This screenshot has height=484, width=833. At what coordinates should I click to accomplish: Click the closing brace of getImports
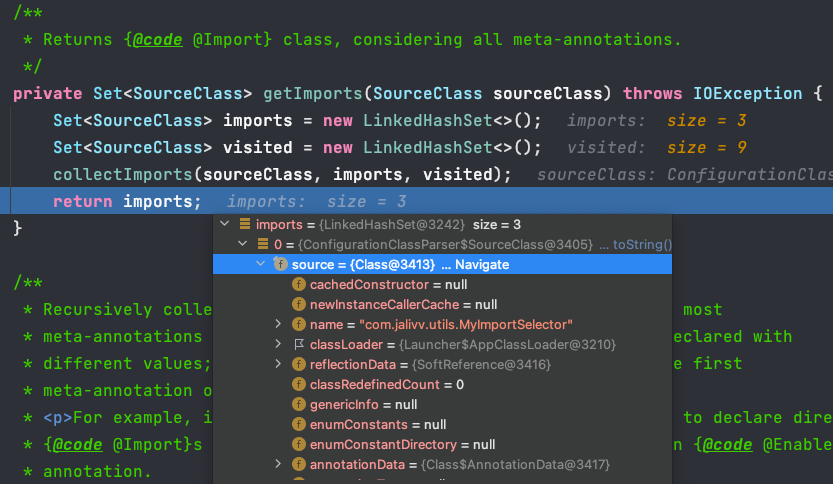(18, 228)
